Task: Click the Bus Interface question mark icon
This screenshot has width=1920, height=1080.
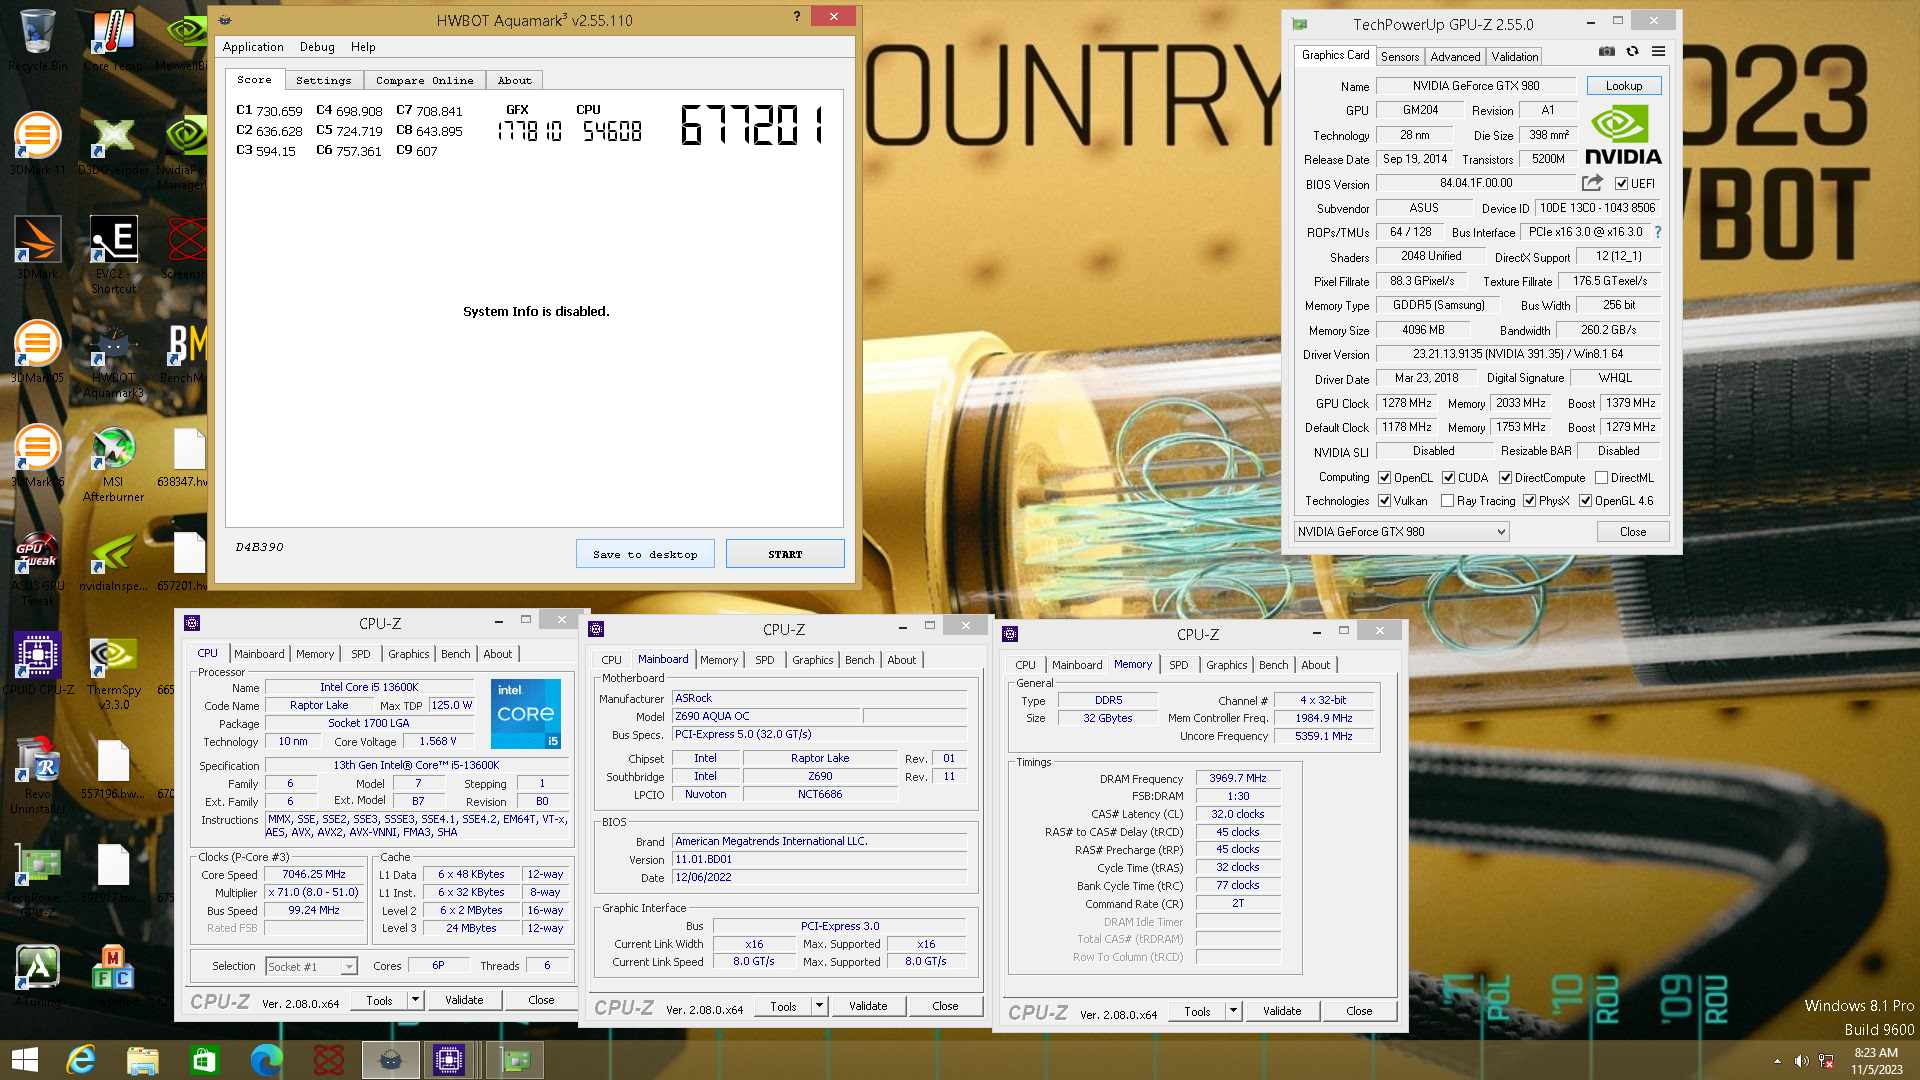Action: (x=1657, y=232)
